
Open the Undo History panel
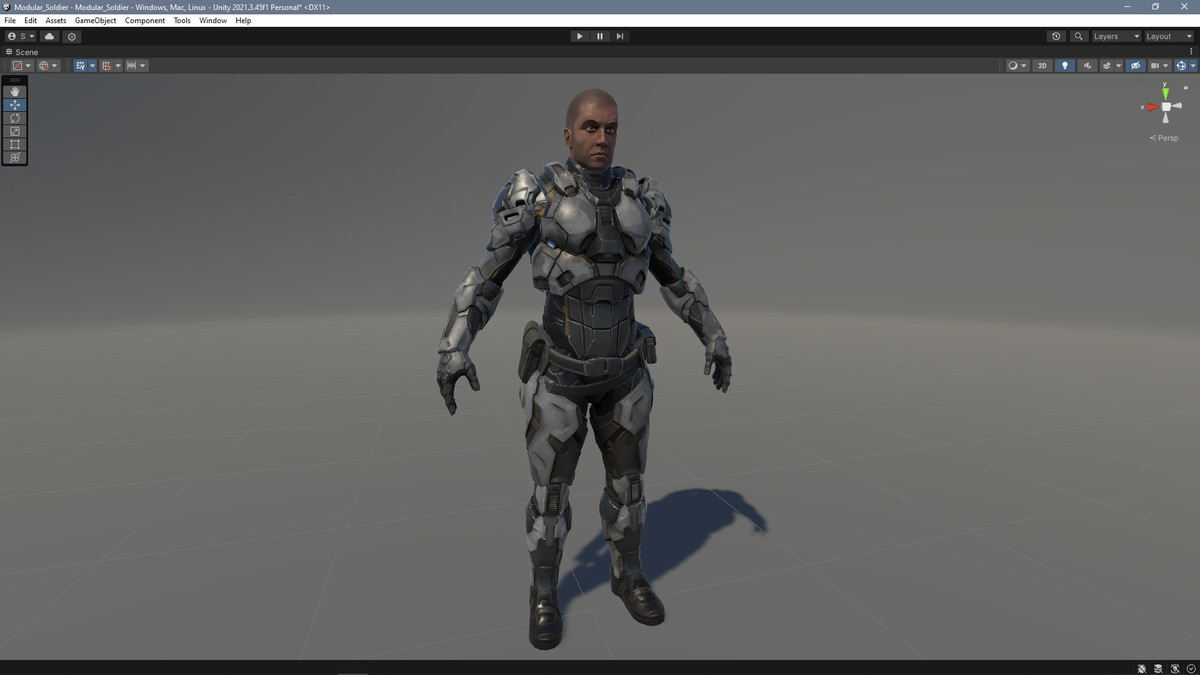(x=1056, y=36)
